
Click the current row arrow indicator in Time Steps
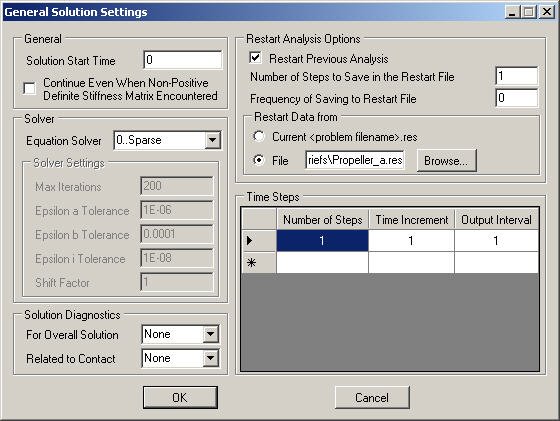(x=250, y=241)
